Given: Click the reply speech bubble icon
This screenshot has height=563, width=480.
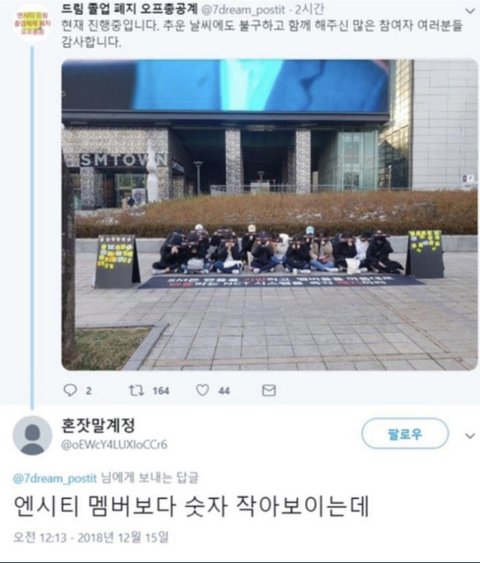Looking at the screenshot, I should (x=70, y=390).
